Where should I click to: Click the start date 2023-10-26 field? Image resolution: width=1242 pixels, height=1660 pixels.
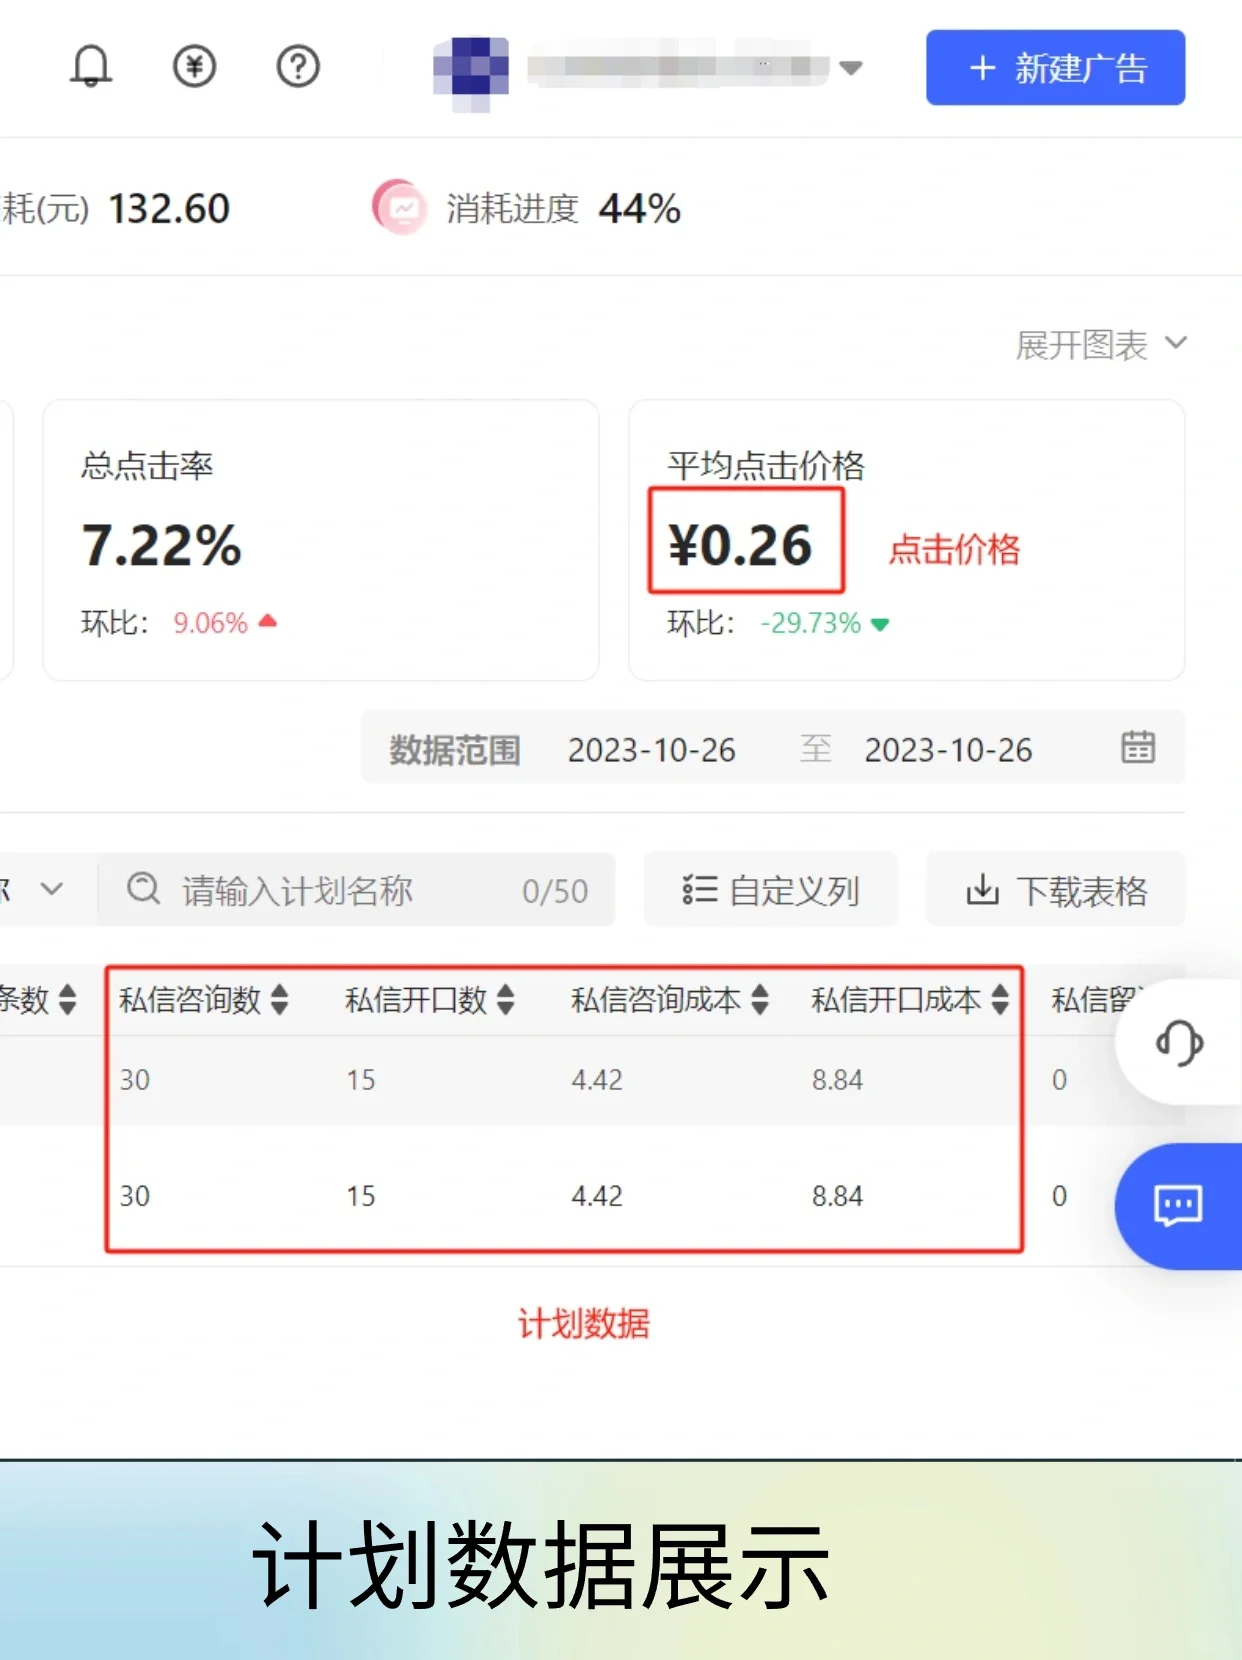click(x=652, y=750)
